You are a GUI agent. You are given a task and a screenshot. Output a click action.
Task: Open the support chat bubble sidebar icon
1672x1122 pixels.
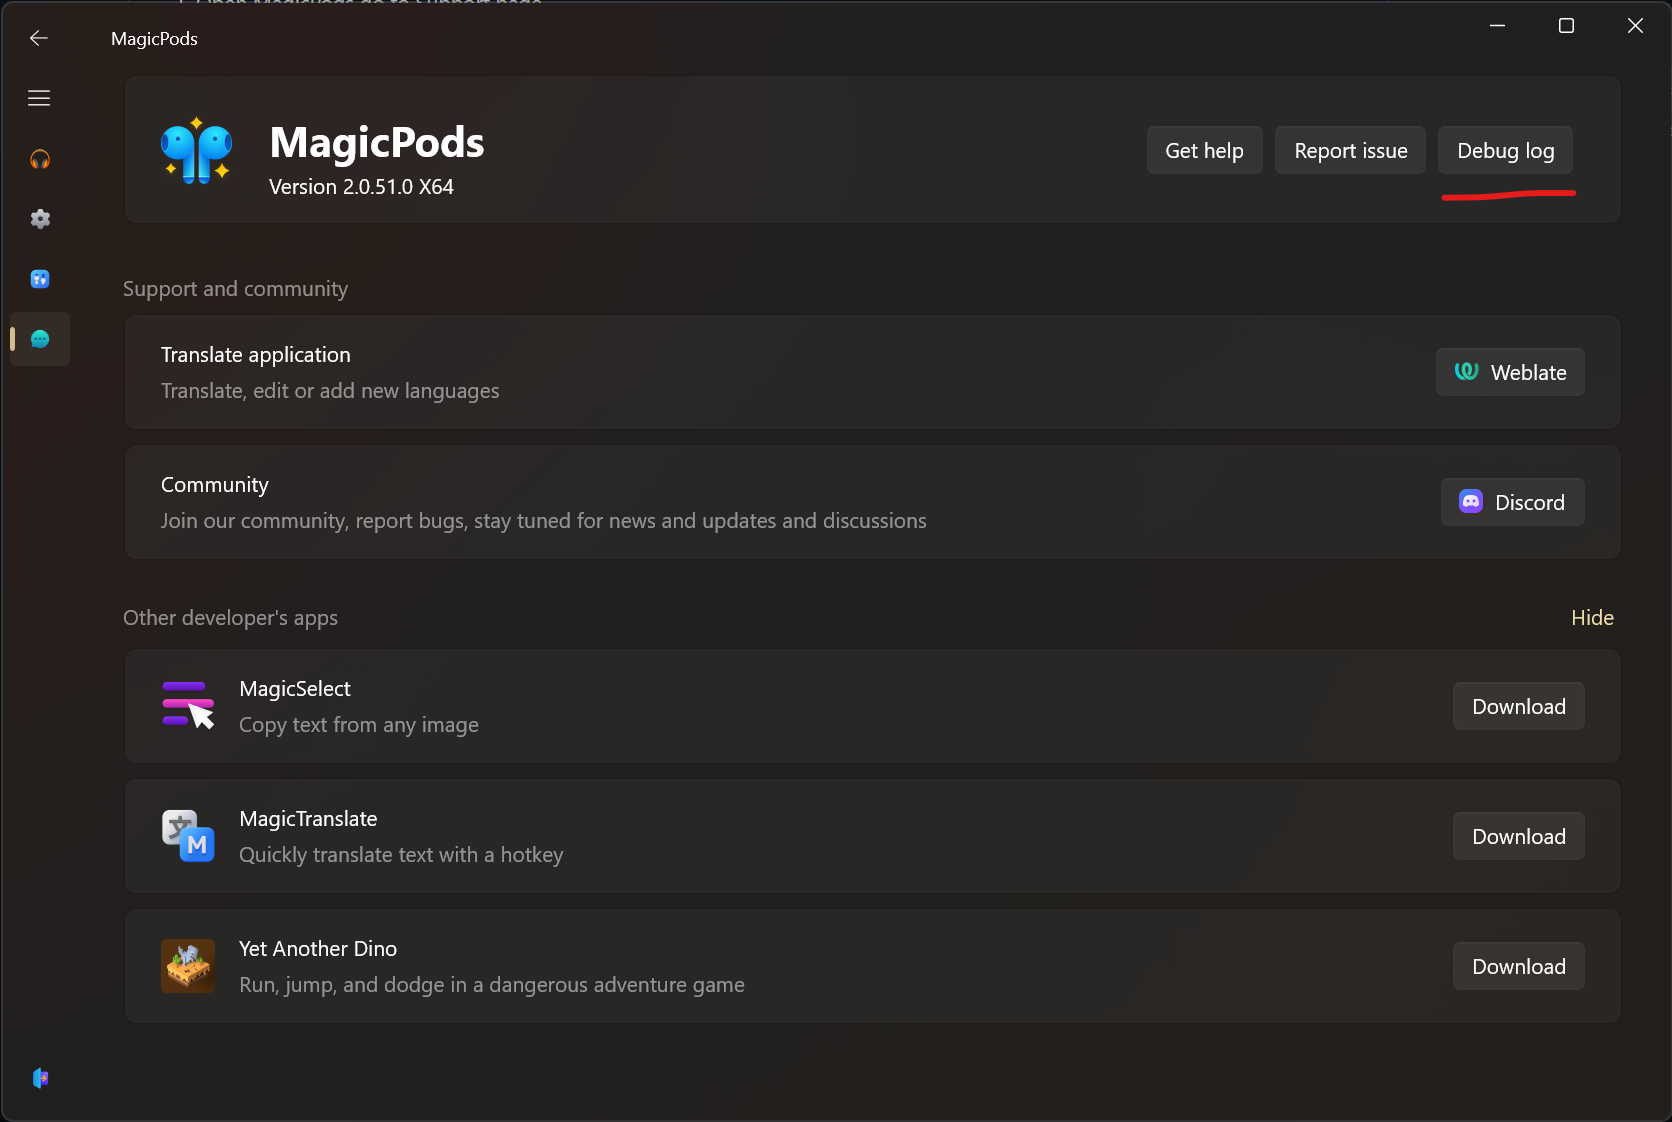(40, 339)
